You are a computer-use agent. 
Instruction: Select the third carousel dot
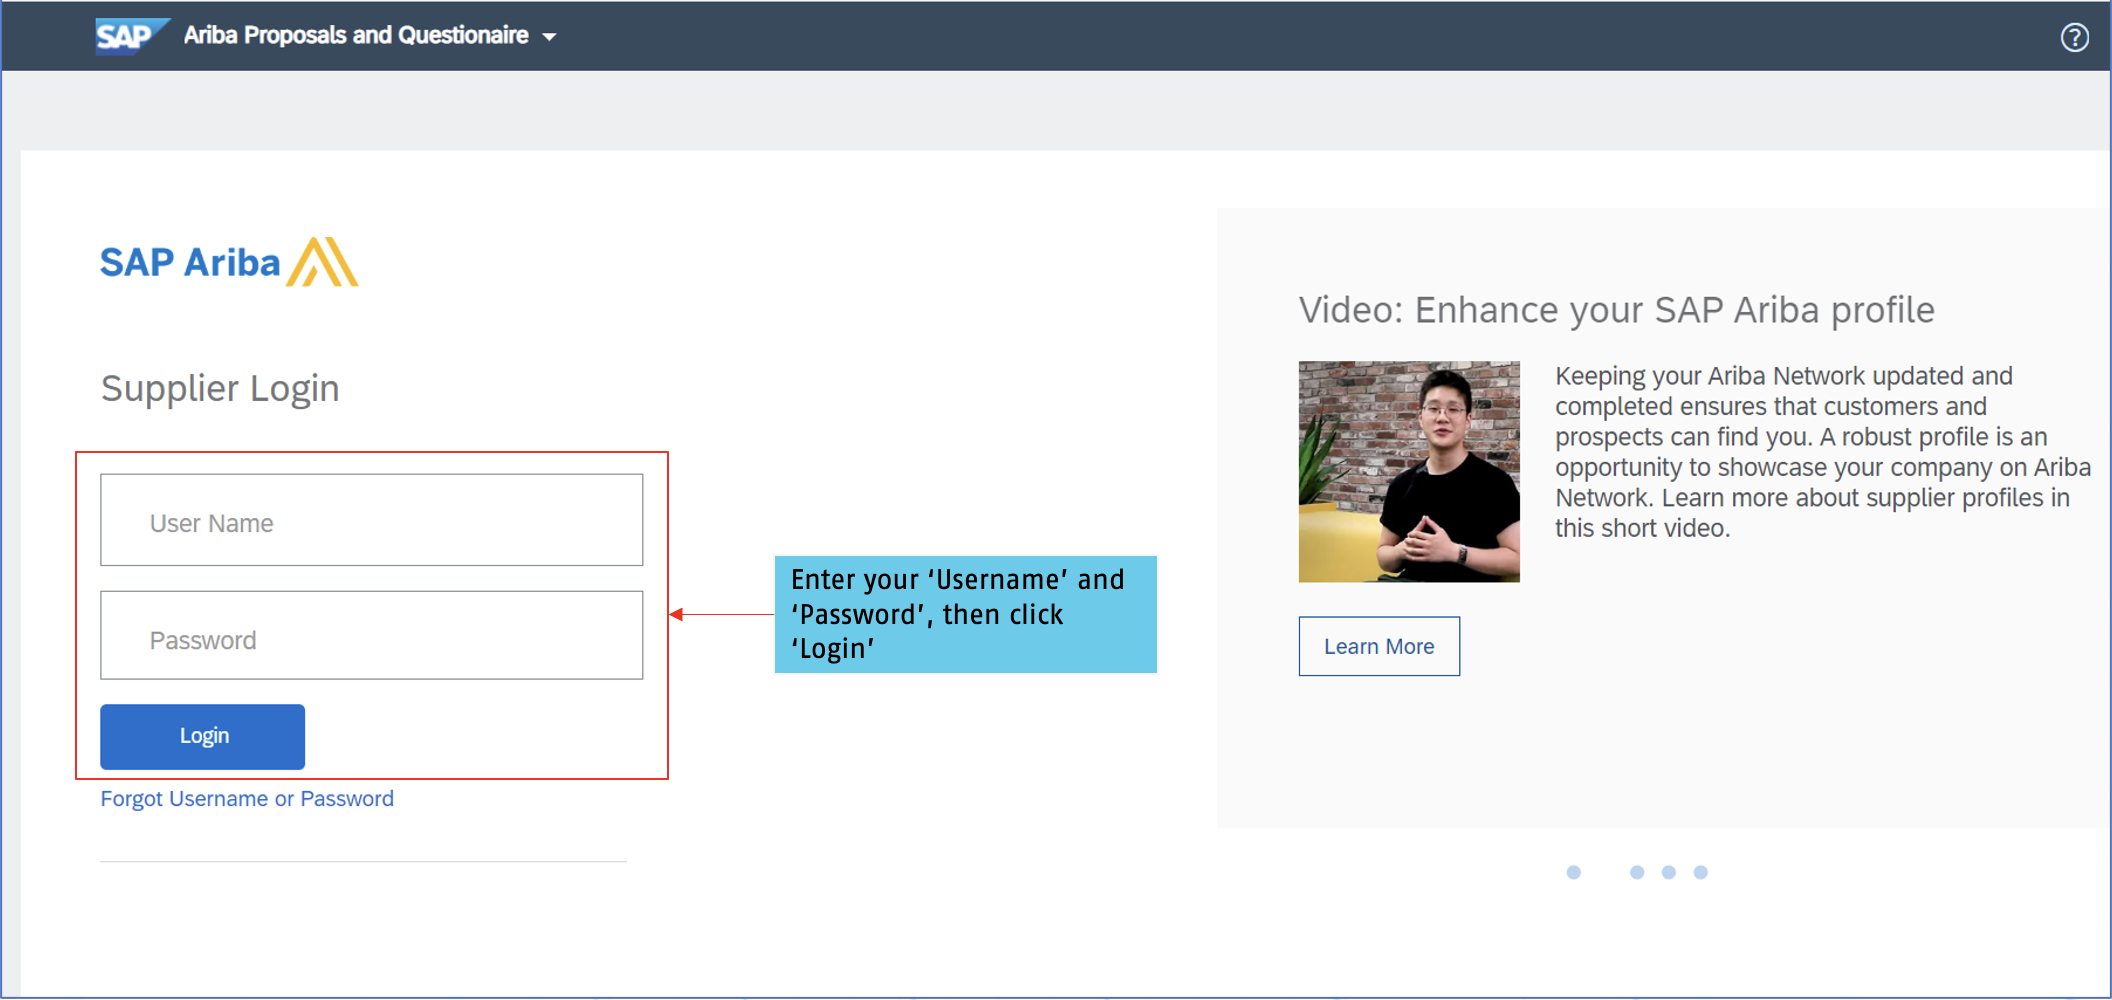pyautogui.click(x=1669, y=872)
